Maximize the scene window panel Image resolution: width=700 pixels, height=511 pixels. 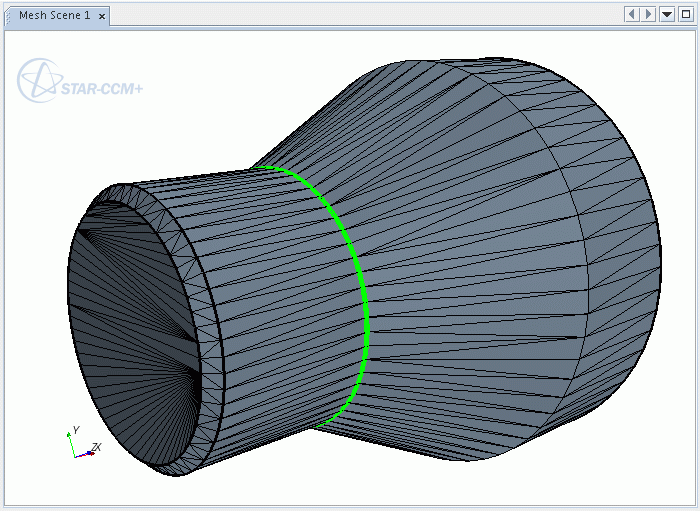[685, 15]
